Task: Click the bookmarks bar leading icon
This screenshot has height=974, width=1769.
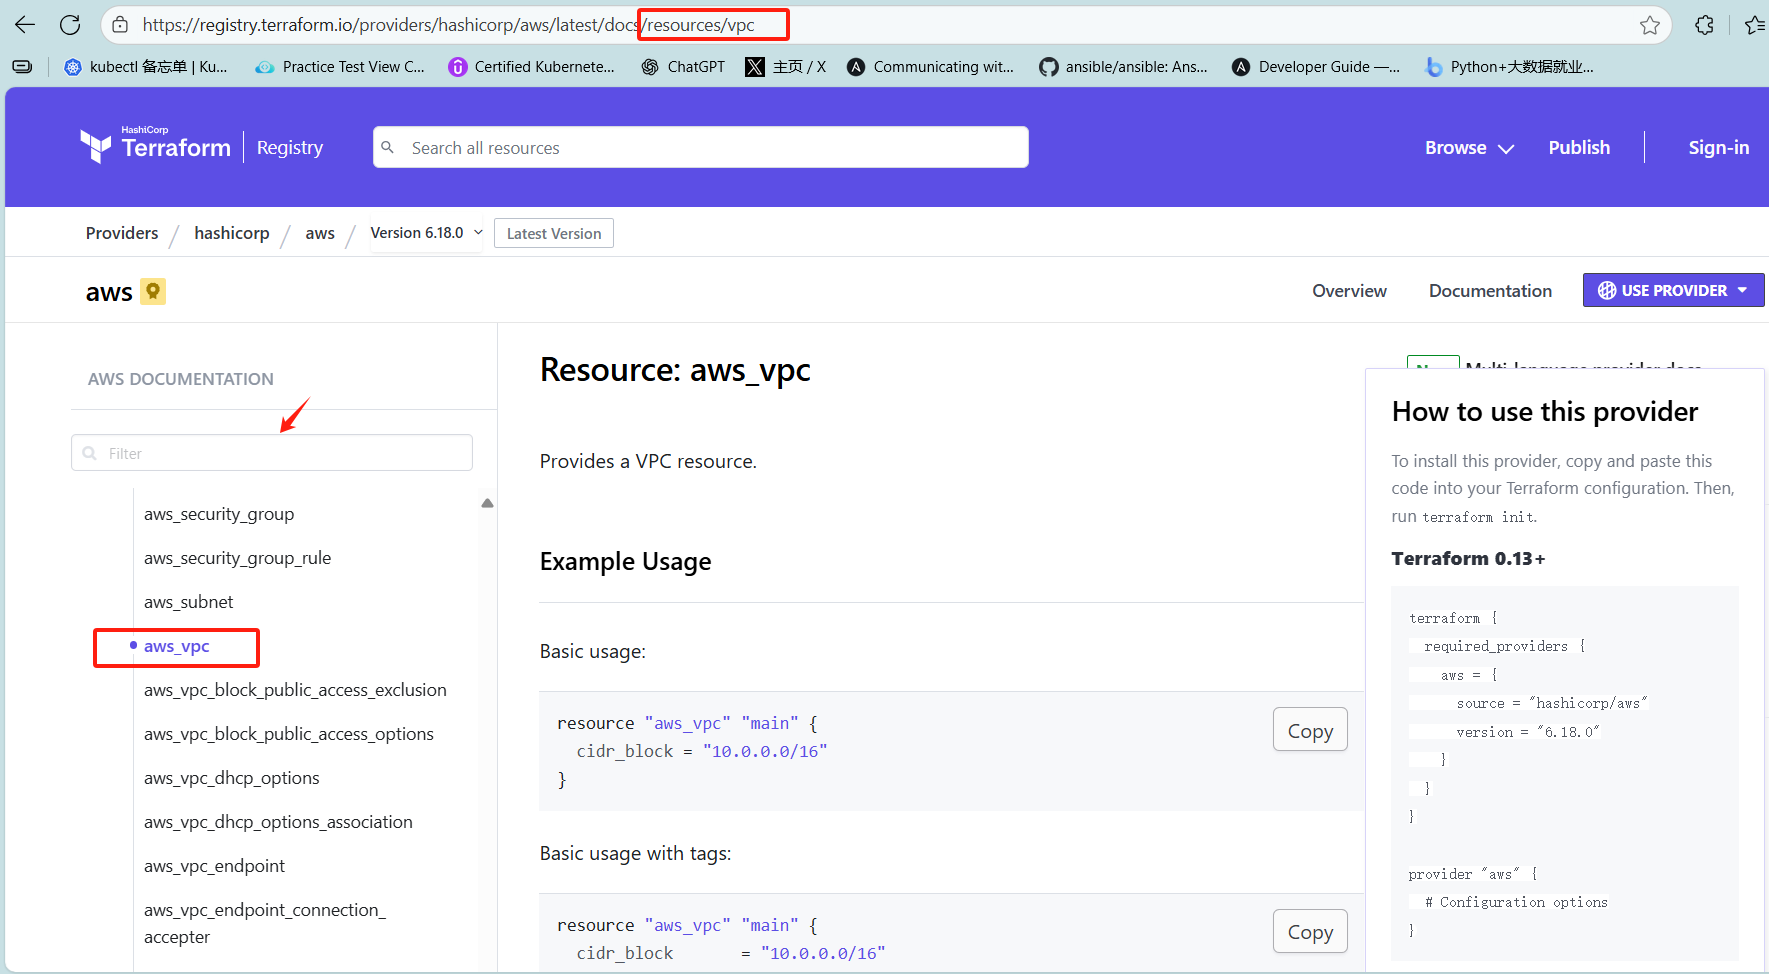Action: pos(22,67)
